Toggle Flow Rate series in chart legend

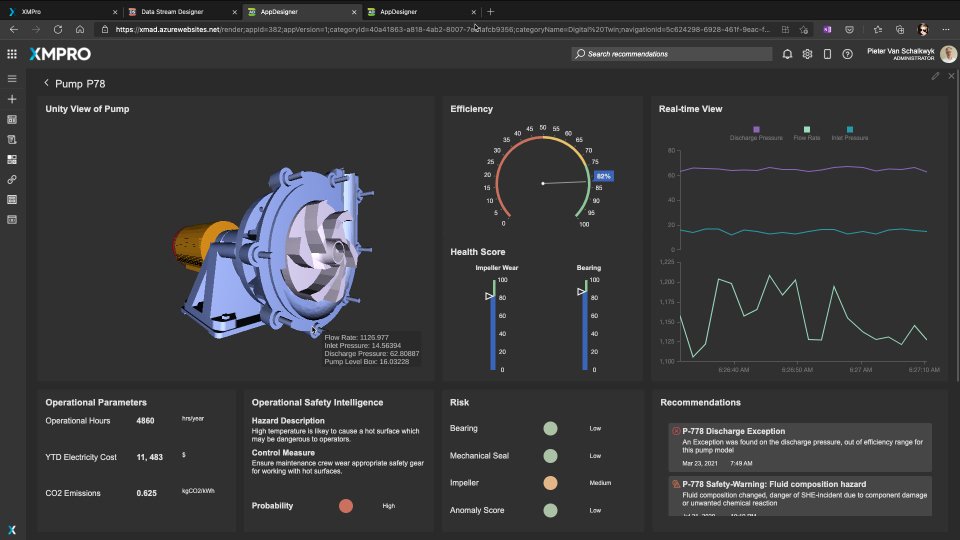806,133
